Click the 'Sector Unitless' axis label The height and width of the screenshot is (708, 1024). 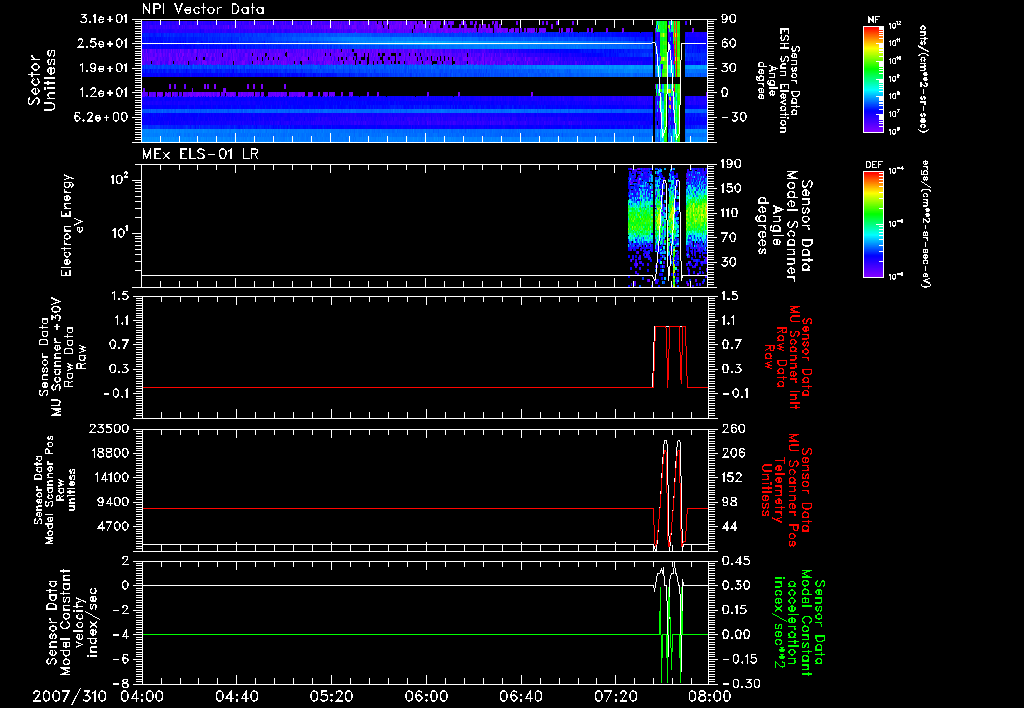coord(41,80)
